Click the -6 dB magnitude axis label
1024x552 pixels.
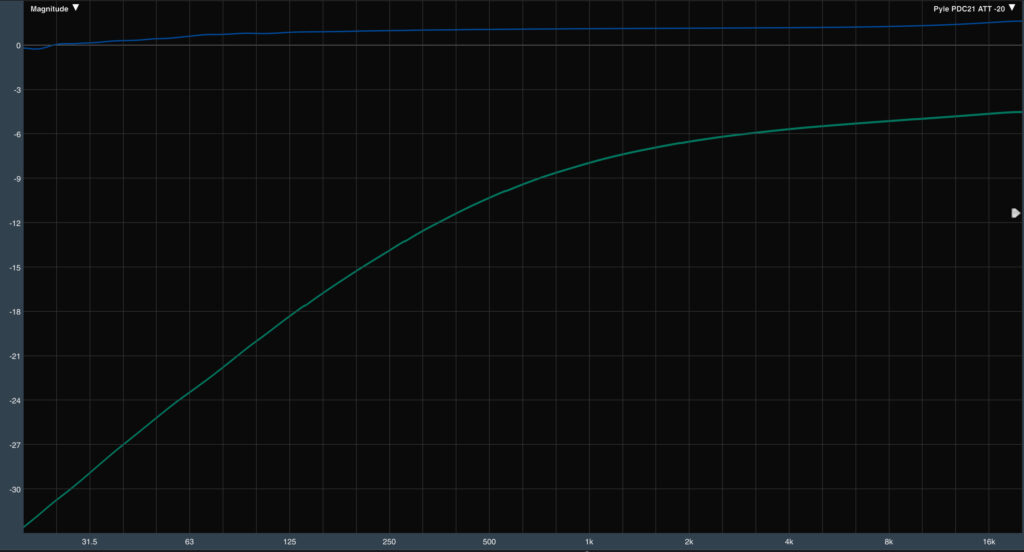[17, 134]
